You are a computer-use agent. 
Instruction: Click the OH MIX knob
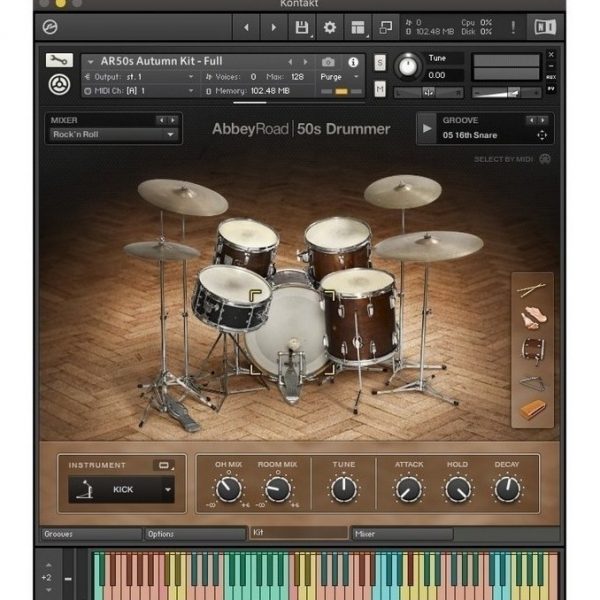coord(229,489)
